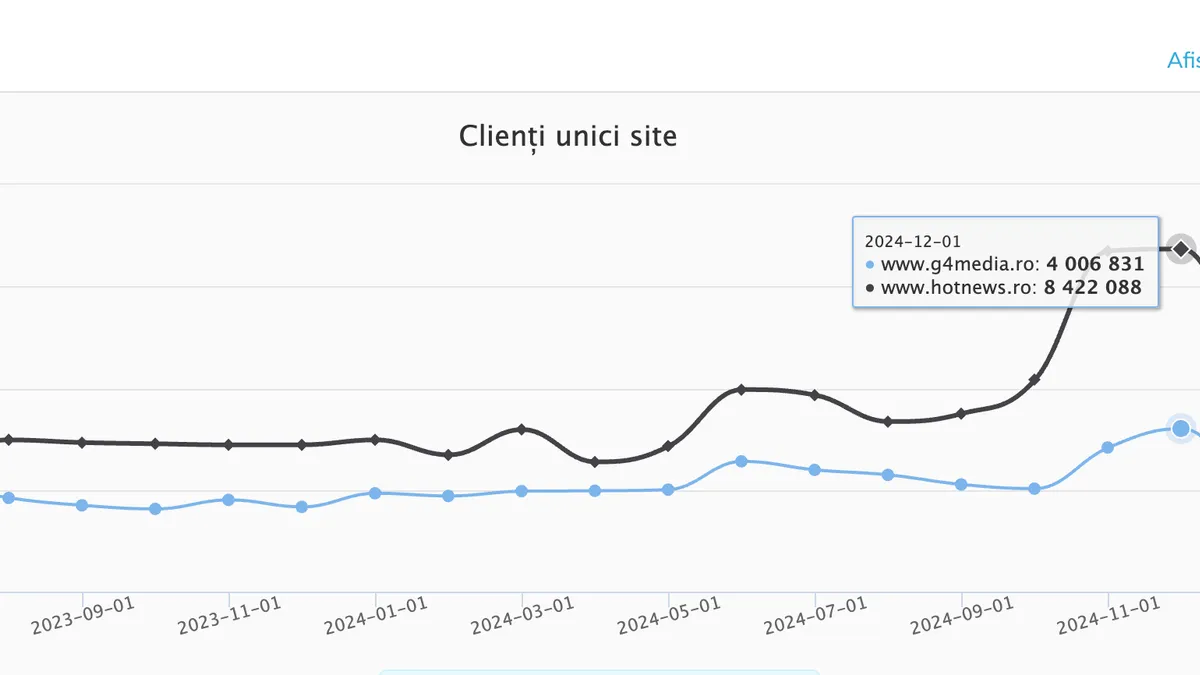Click hotnews.ro diamond marker at 2024-05-01
Image resolution: width=1200 pixels, height=675 pixels.
[668, 446]
